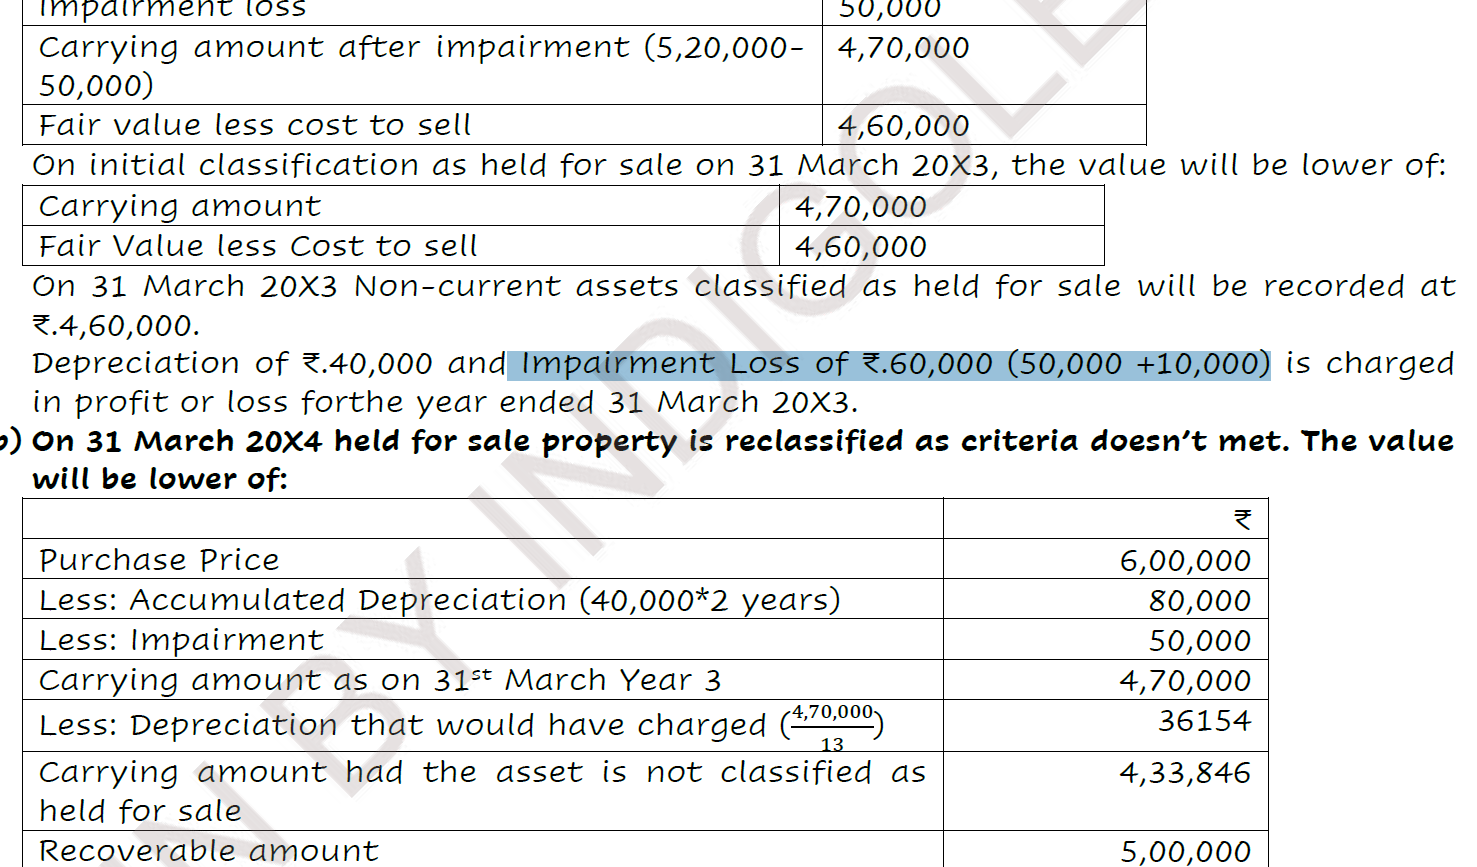Click the On initial classification sentence
Screen dimensions: 1477x867
click(738, 165)
